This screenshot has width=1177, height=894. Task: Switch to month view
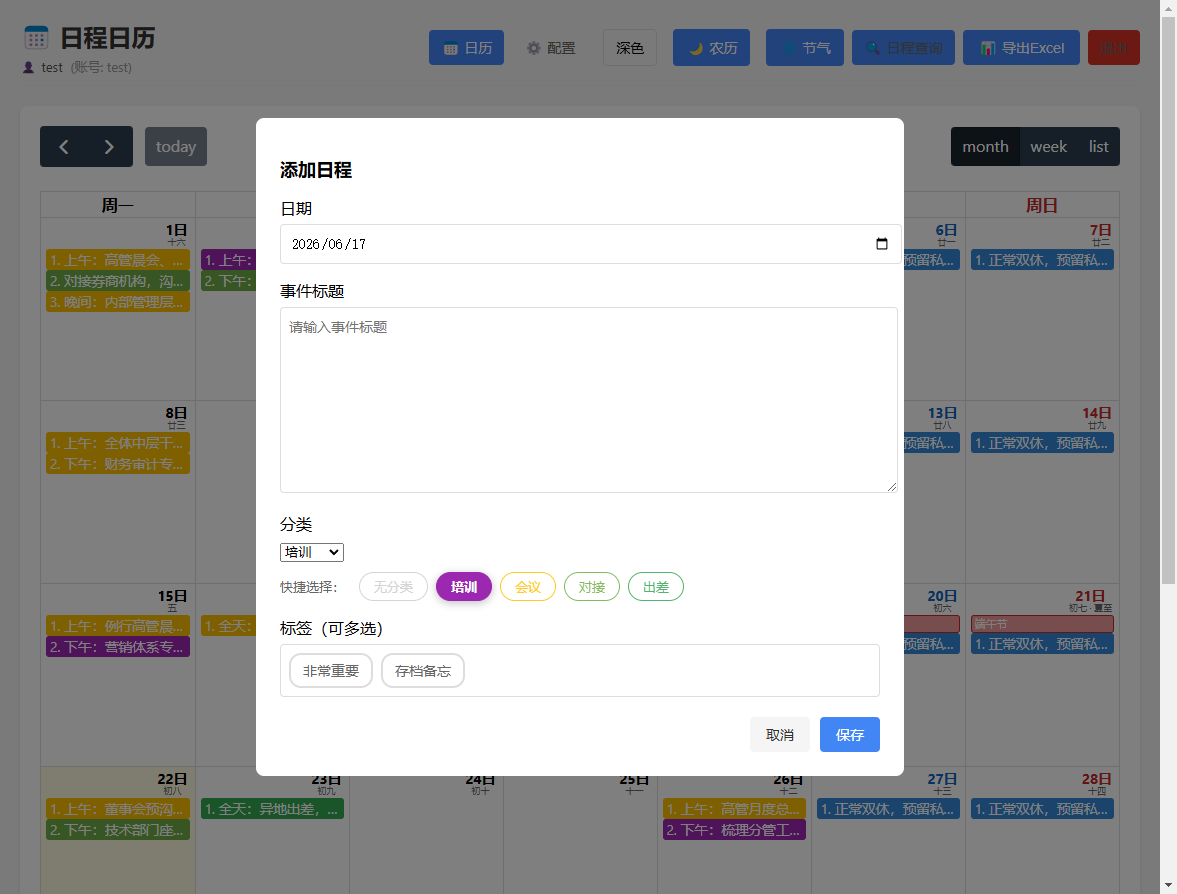[x=985, y=146]
